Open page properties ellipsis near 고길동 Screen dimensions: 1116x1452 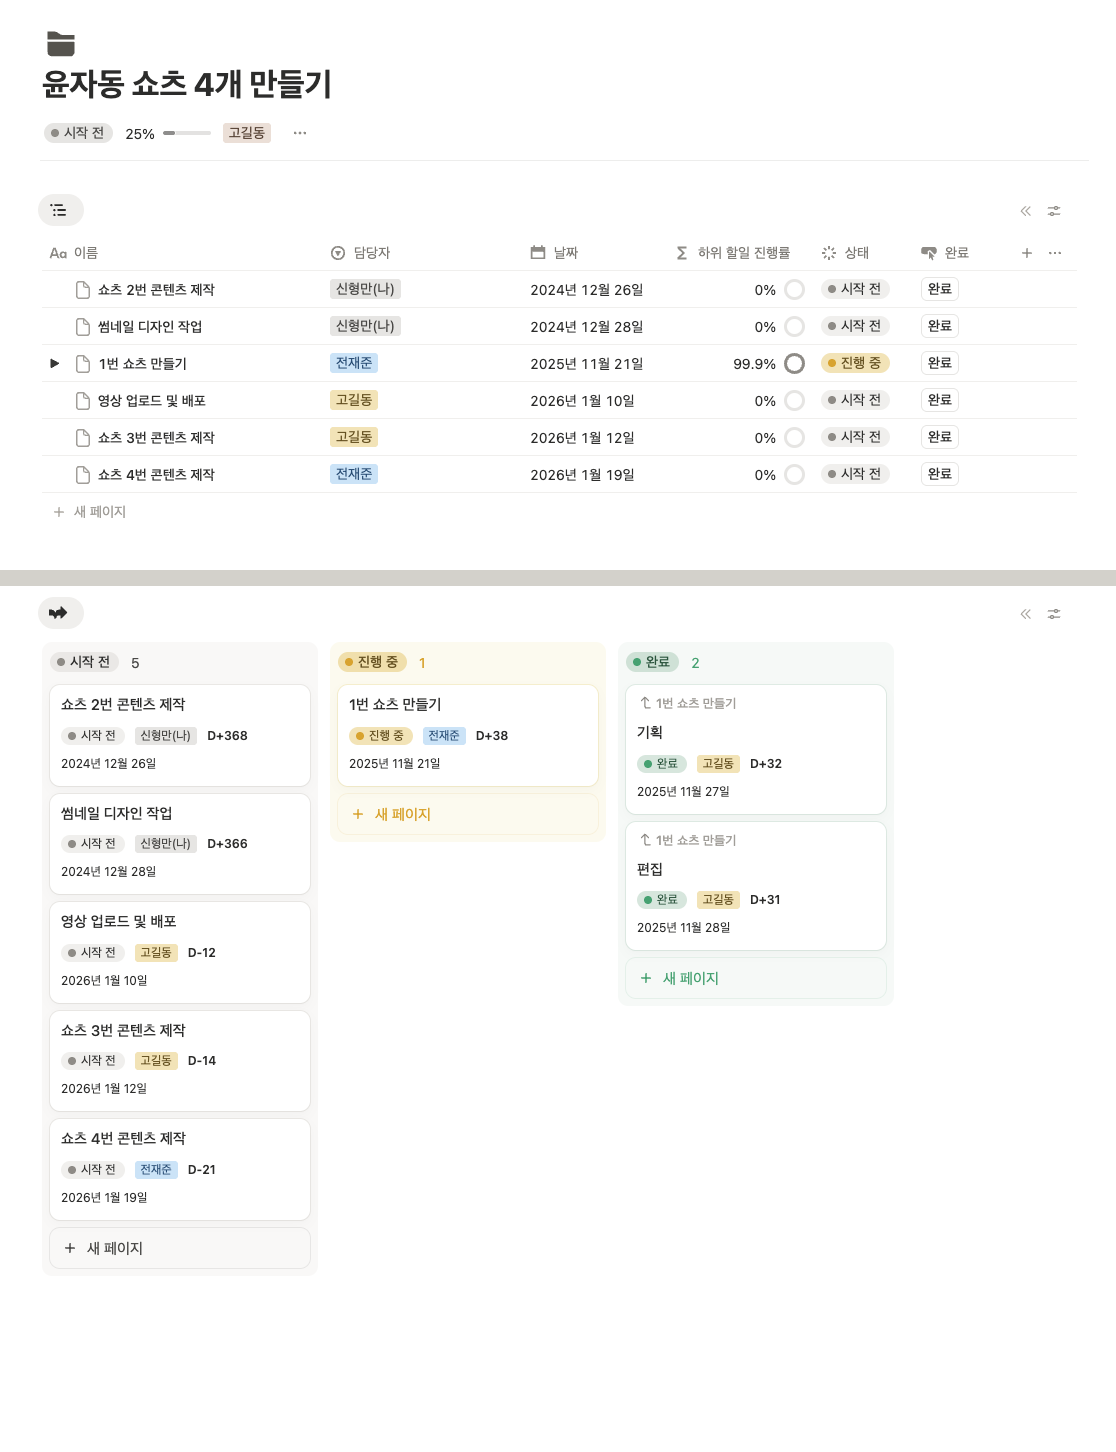(300, 133)
